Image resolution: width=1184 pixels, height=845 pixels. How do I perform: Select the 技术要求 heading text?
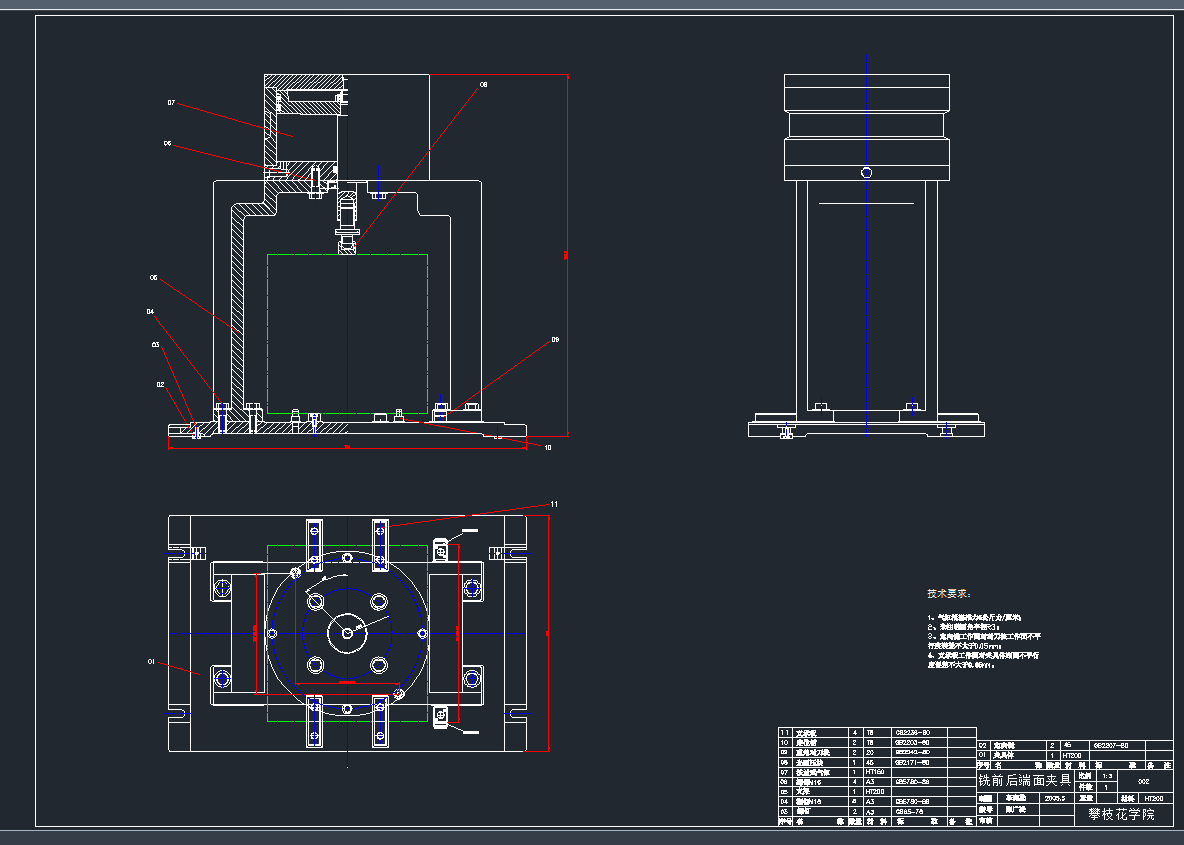tap(949, 593)
